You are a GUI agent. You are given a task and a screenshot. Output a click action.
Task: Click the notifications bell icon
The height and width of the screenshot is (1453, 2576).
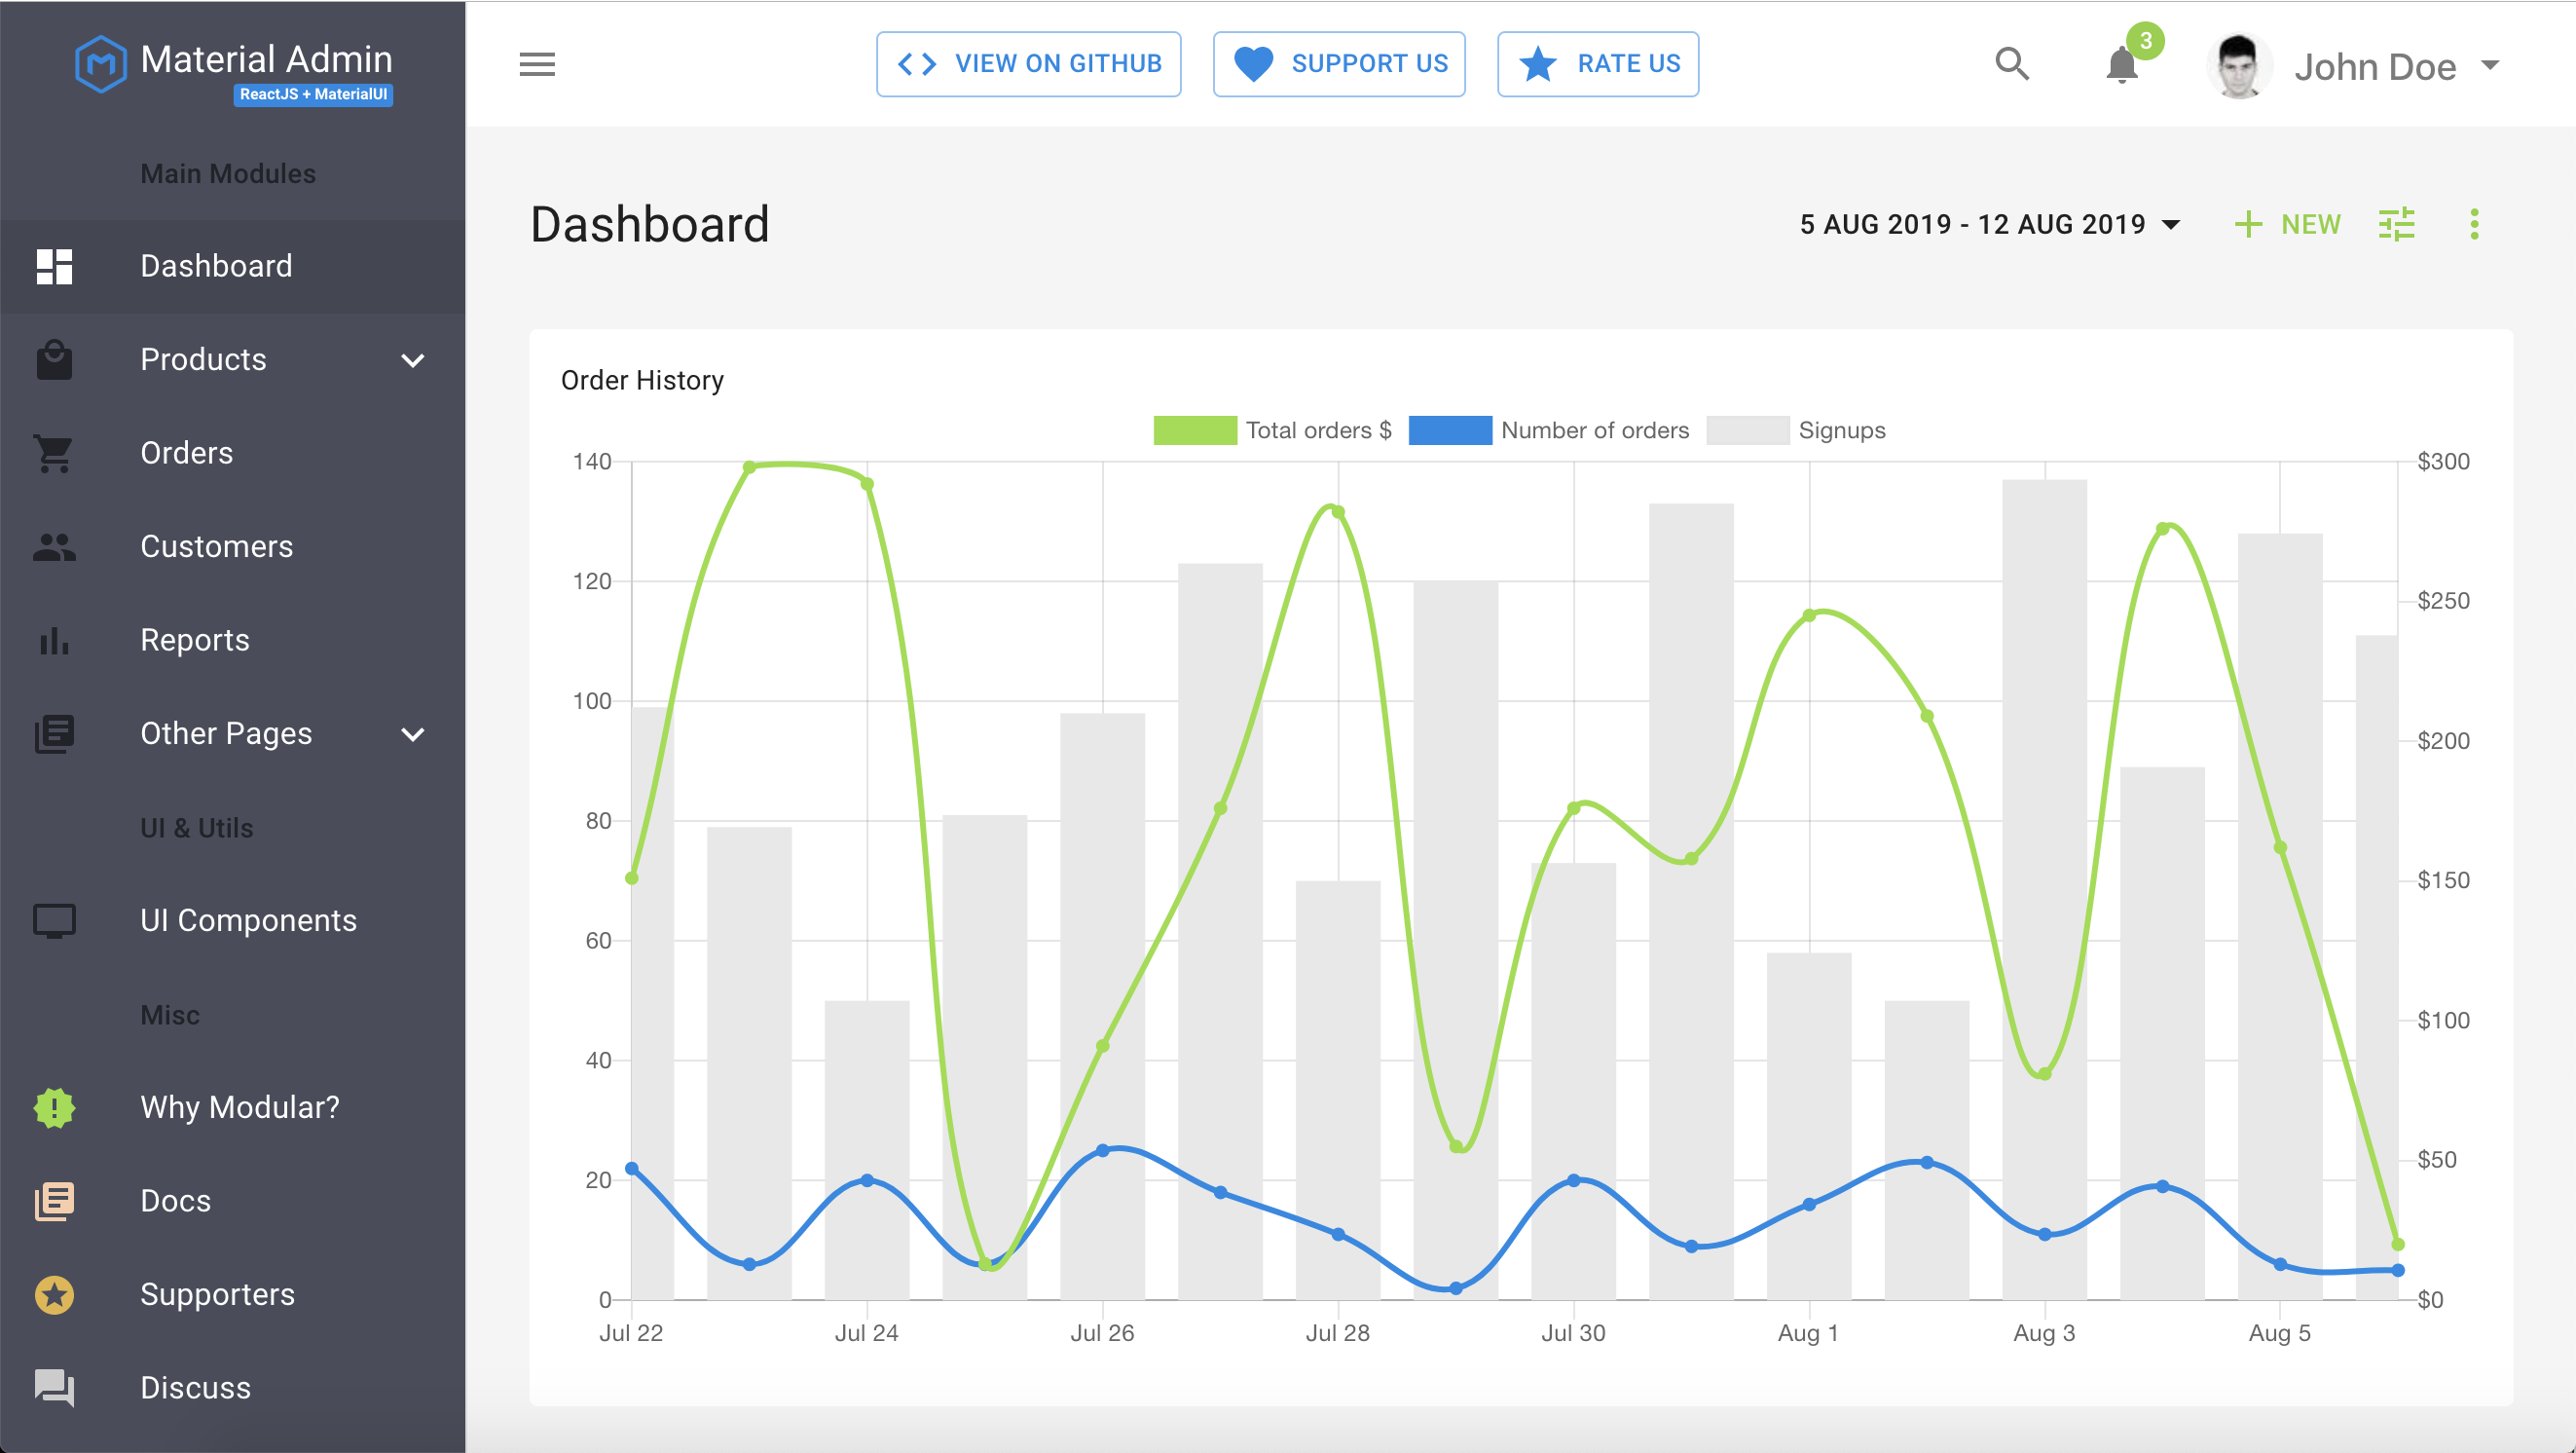point(2121,63)
